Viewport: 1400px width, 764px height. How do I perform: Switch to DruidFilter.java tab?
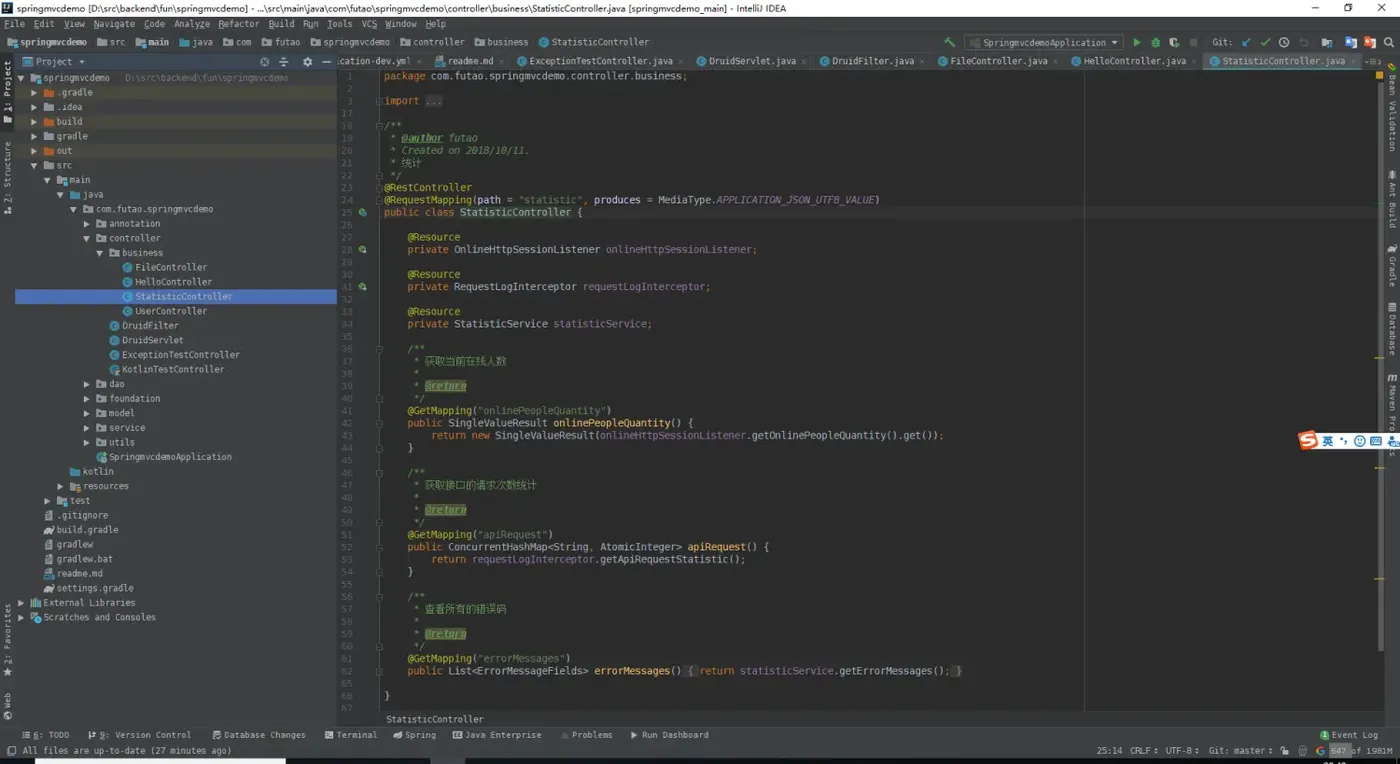[873, 61]
